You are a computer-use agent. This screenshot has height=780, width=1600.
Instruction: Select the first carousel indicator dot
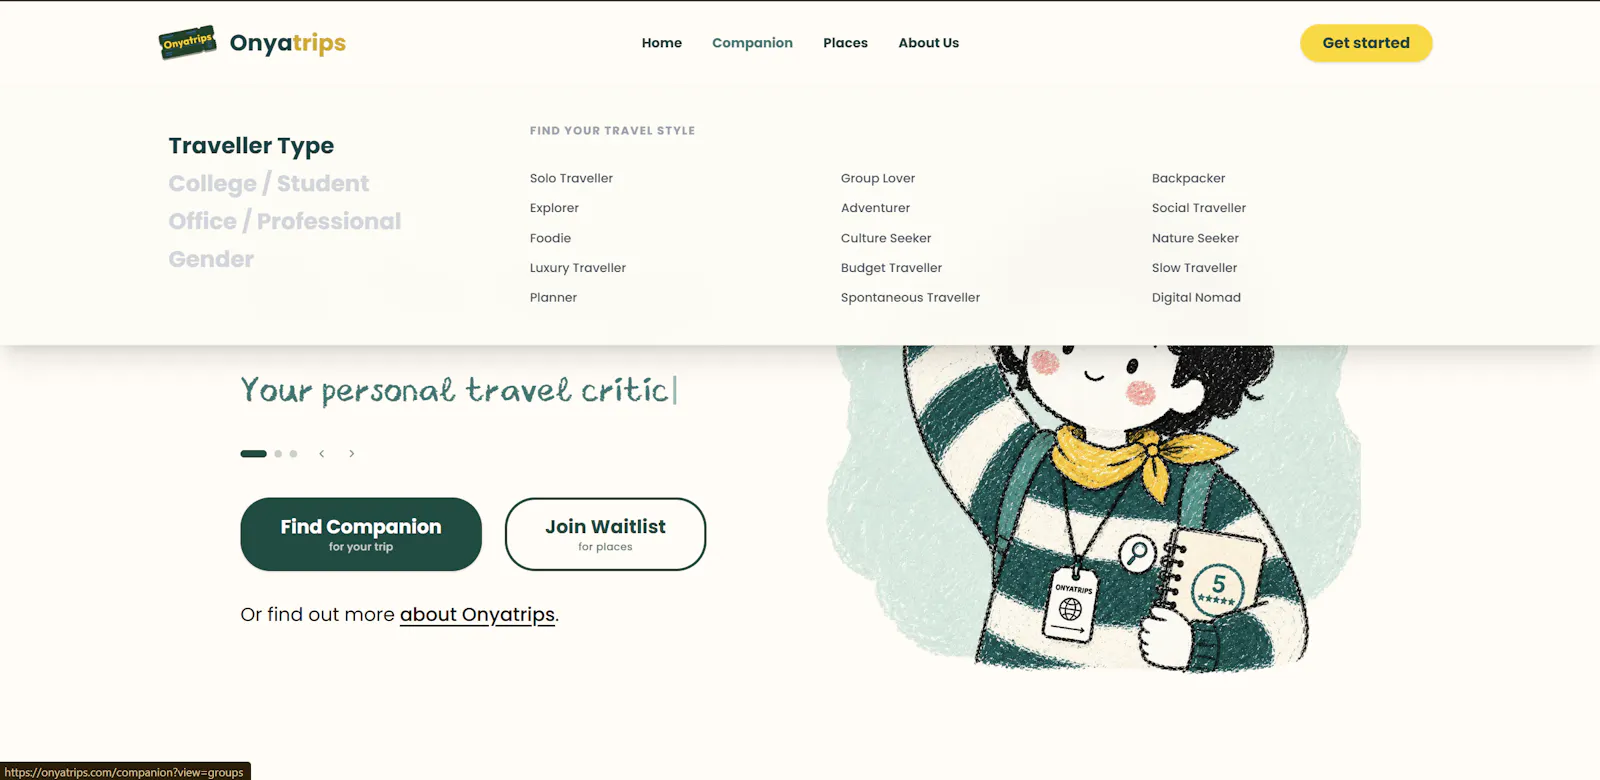pos(253,454)
